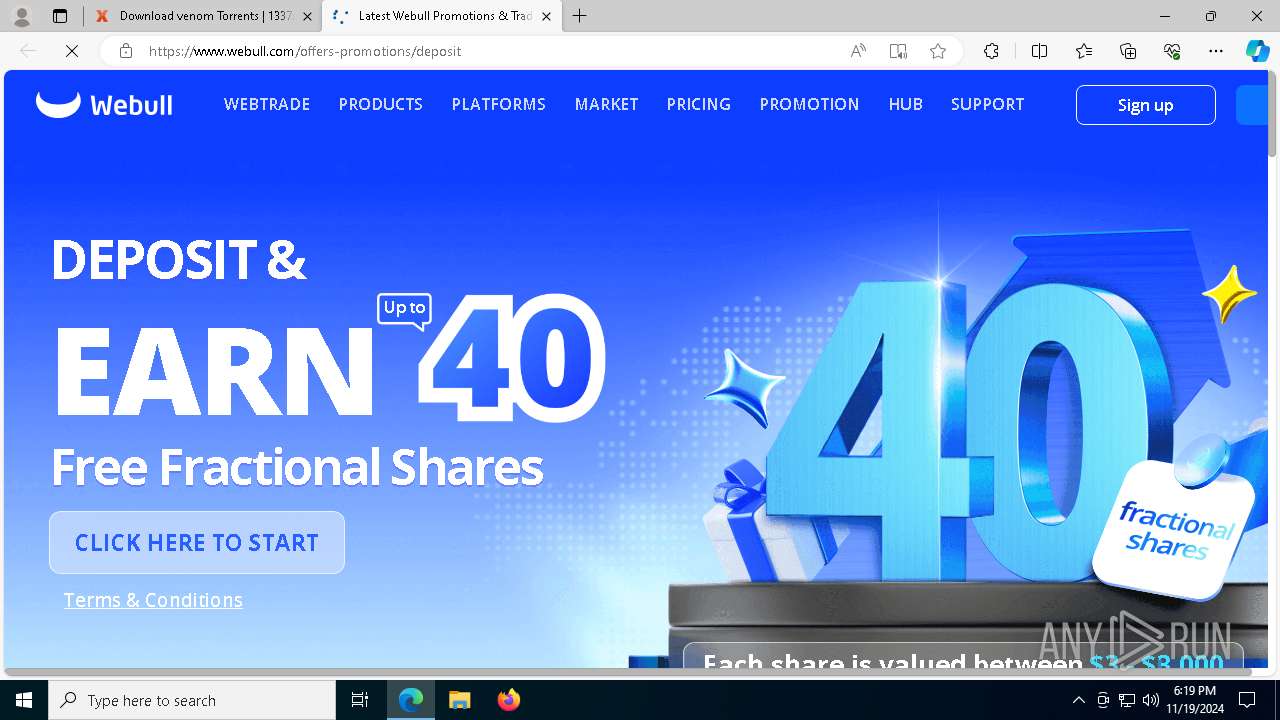Open Edge Settings and more menu

pos(1216,51)
